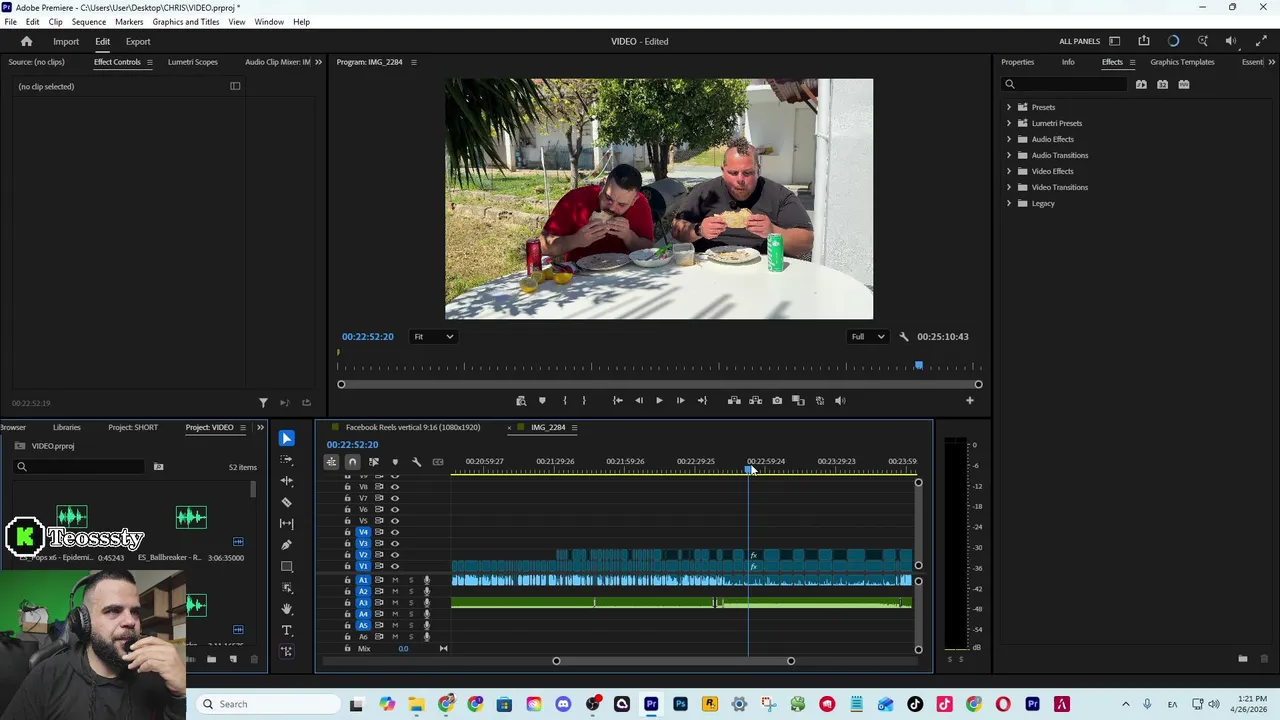Show overflow tabs in Source panel group

point(319,62)
